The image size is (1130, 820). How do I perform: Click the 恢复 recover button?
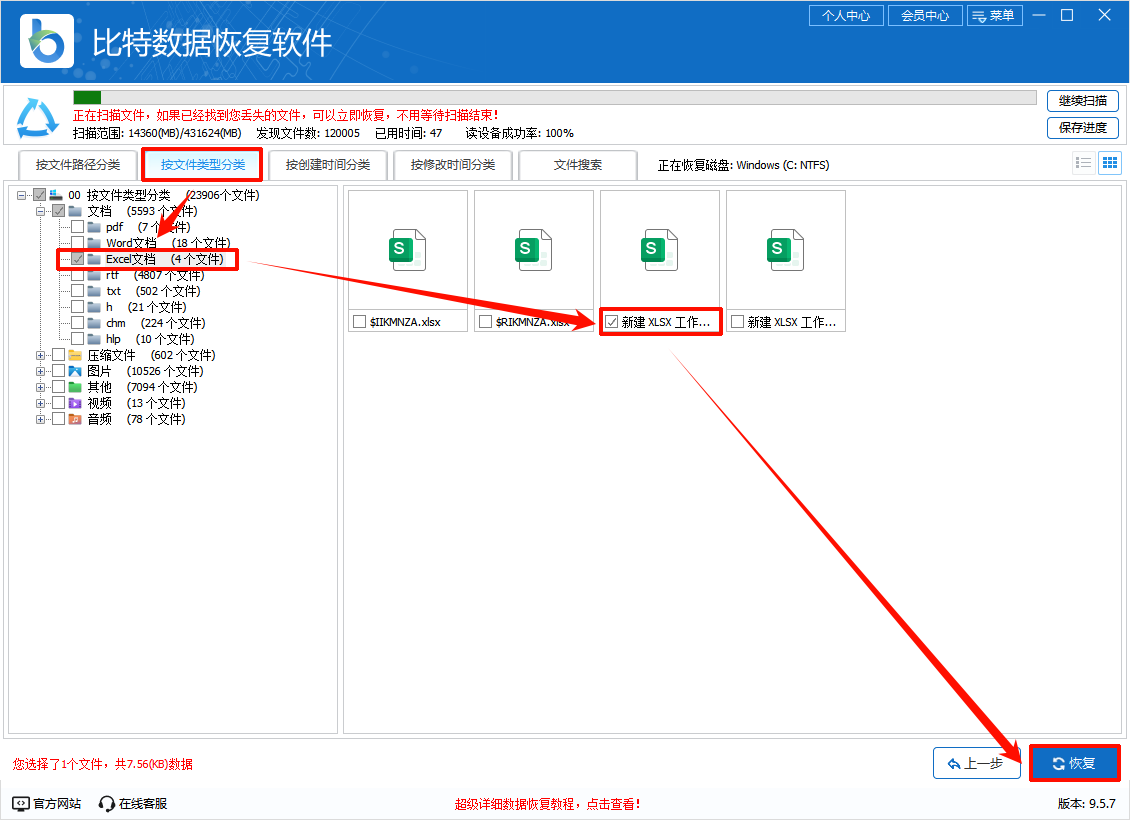click(1075, 763)
